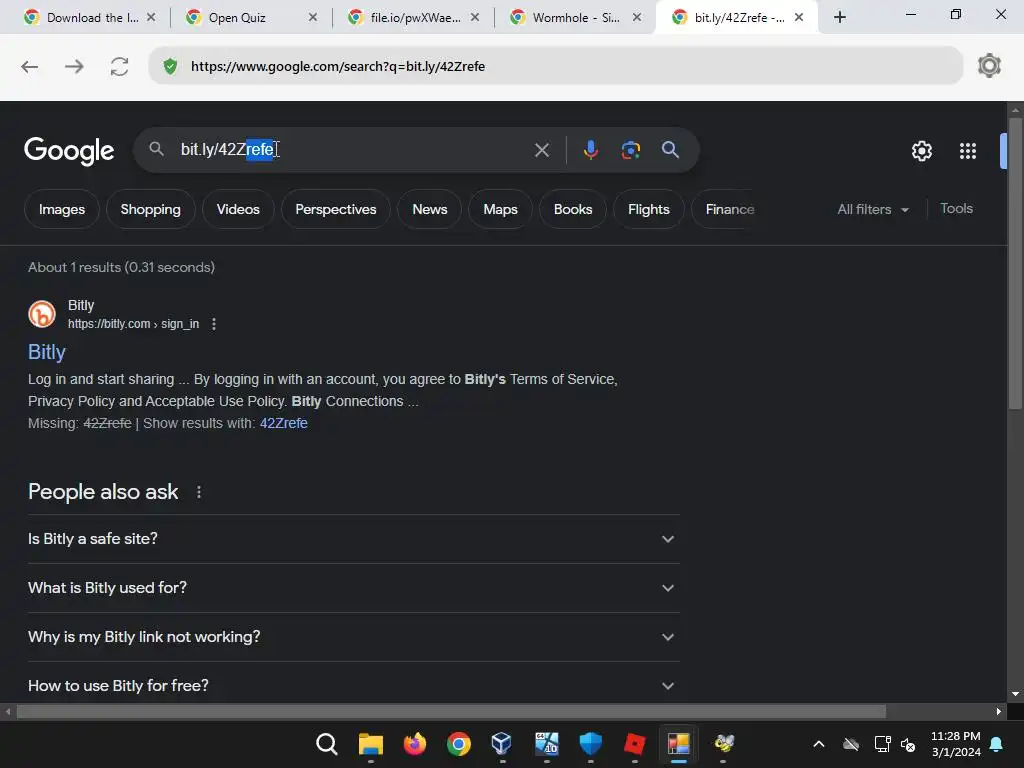This screenshot has height=768, width=1024.
Task: Expand "What is Bitly used for?"
Action: [353, 588]
